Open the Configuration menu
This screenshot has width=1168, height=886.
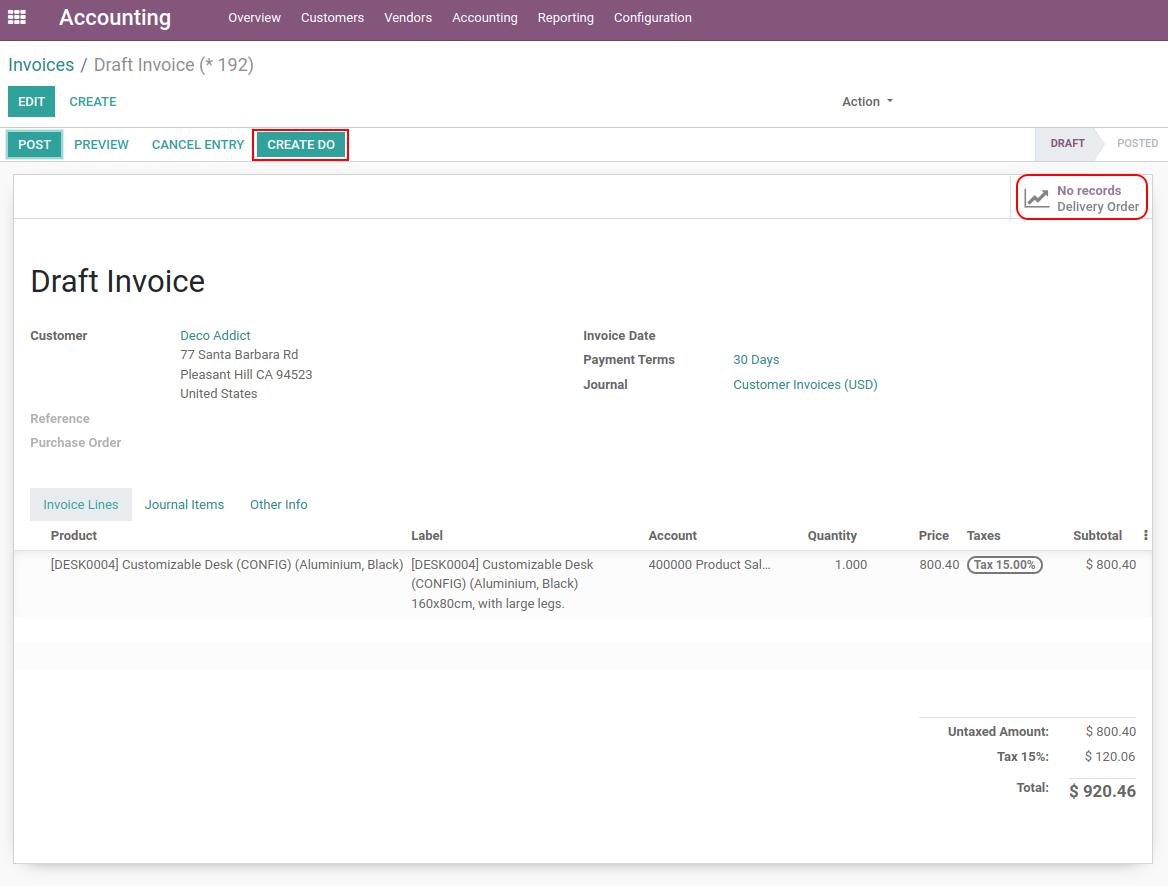point(652,18)
